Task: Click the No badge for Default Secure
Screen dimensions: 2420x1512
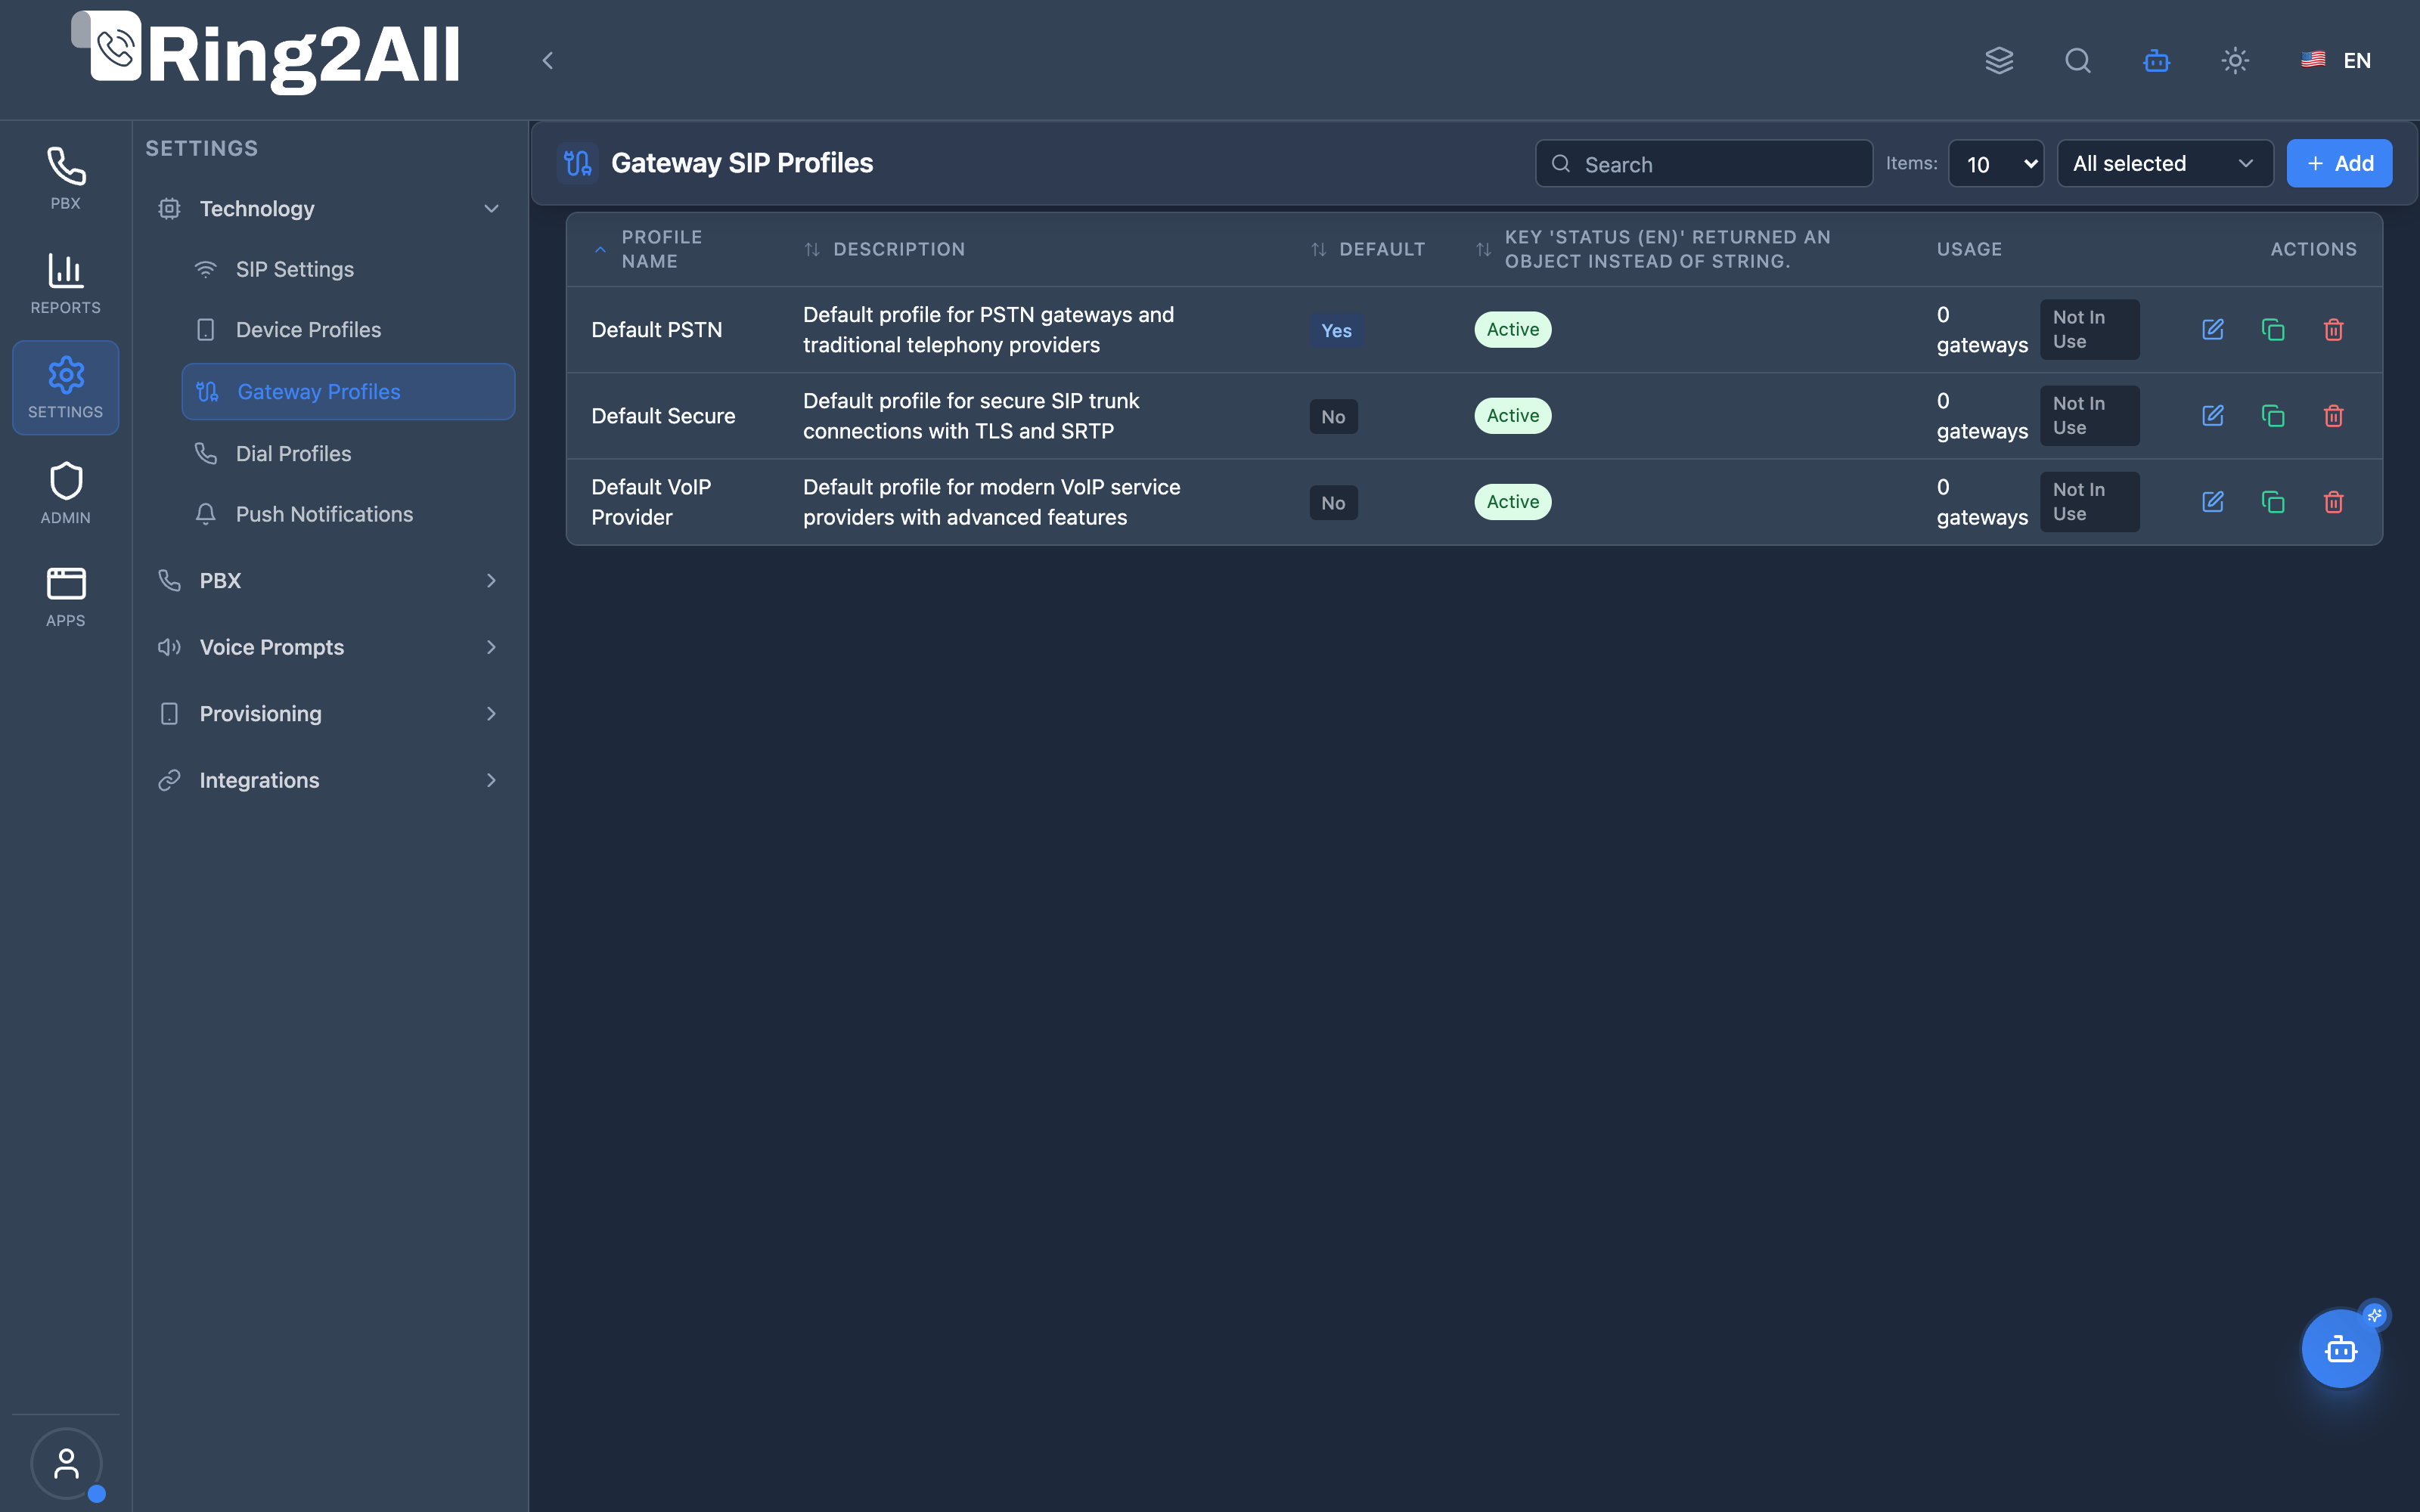Action: [x=1333, y=417]
